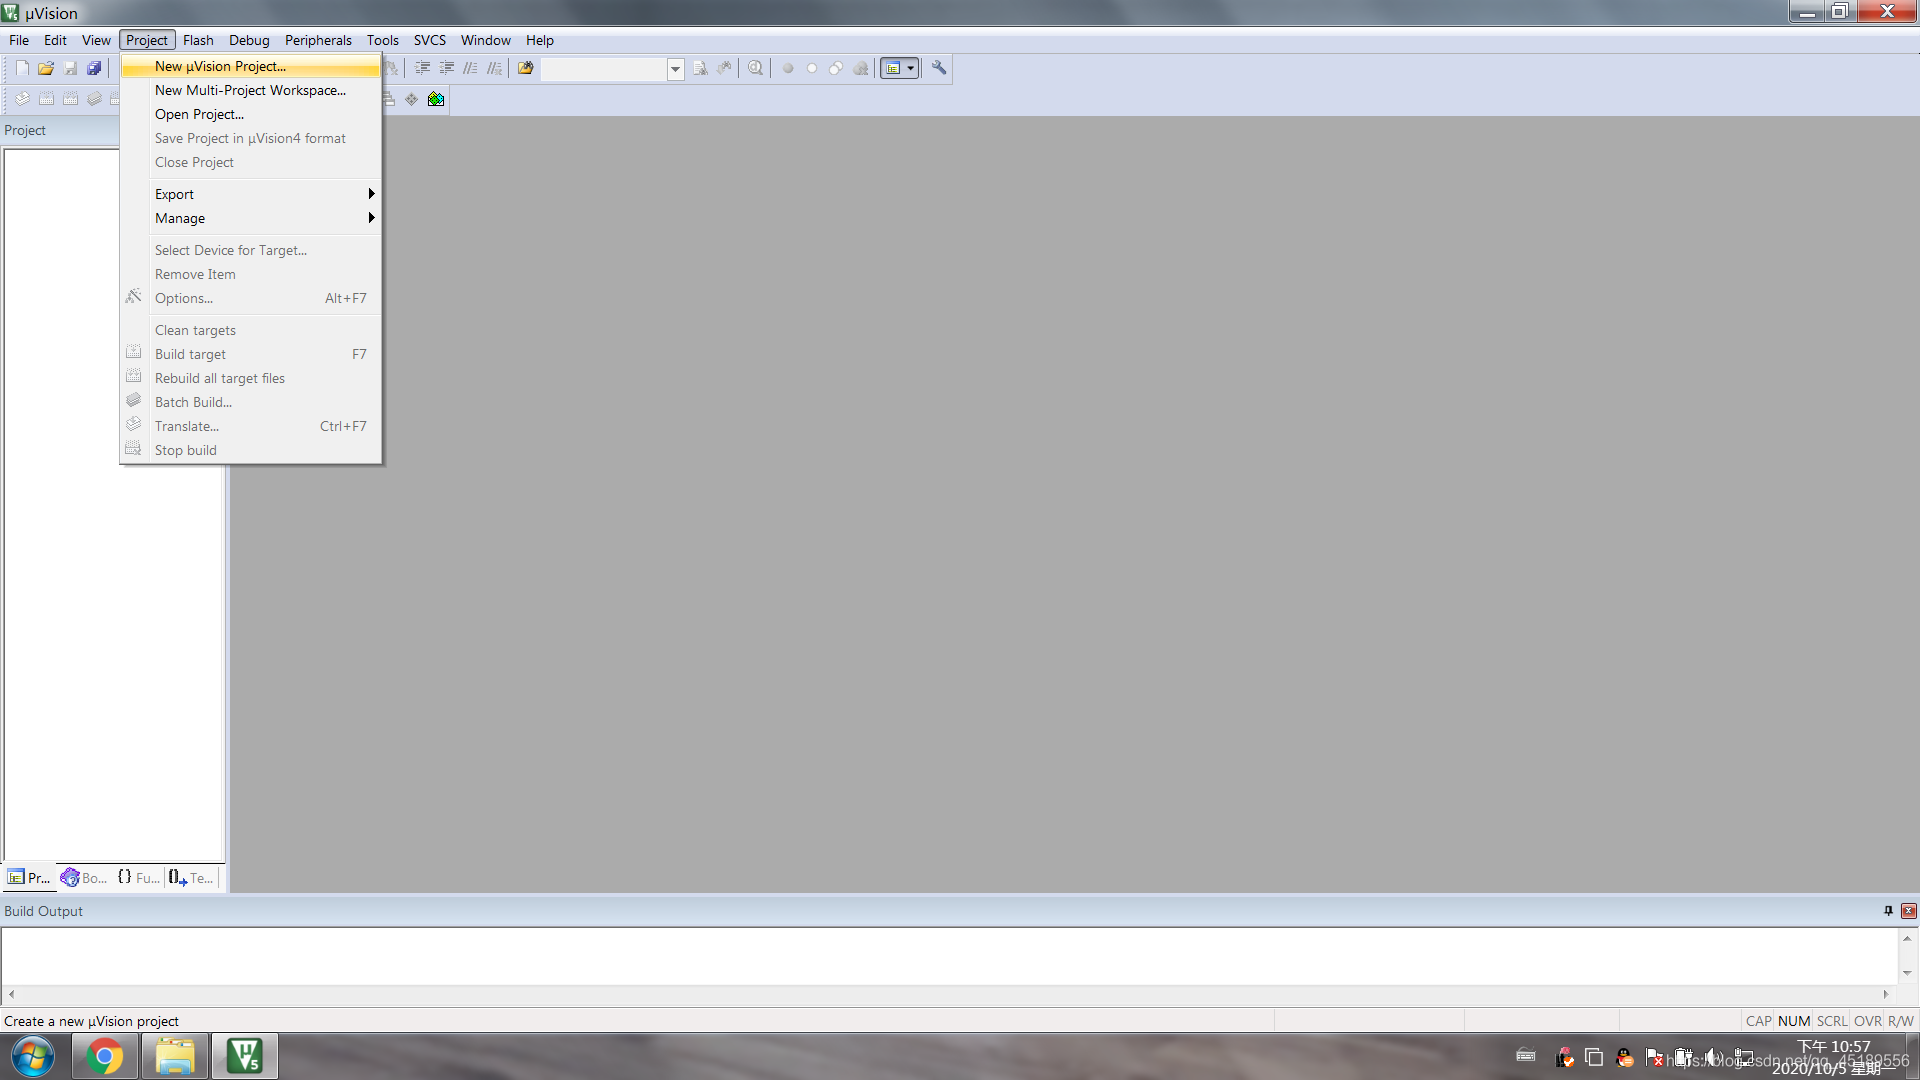Expand the Find text combo dropdown
Screen dimensions: 1920x1080
[x=675, y=69]
